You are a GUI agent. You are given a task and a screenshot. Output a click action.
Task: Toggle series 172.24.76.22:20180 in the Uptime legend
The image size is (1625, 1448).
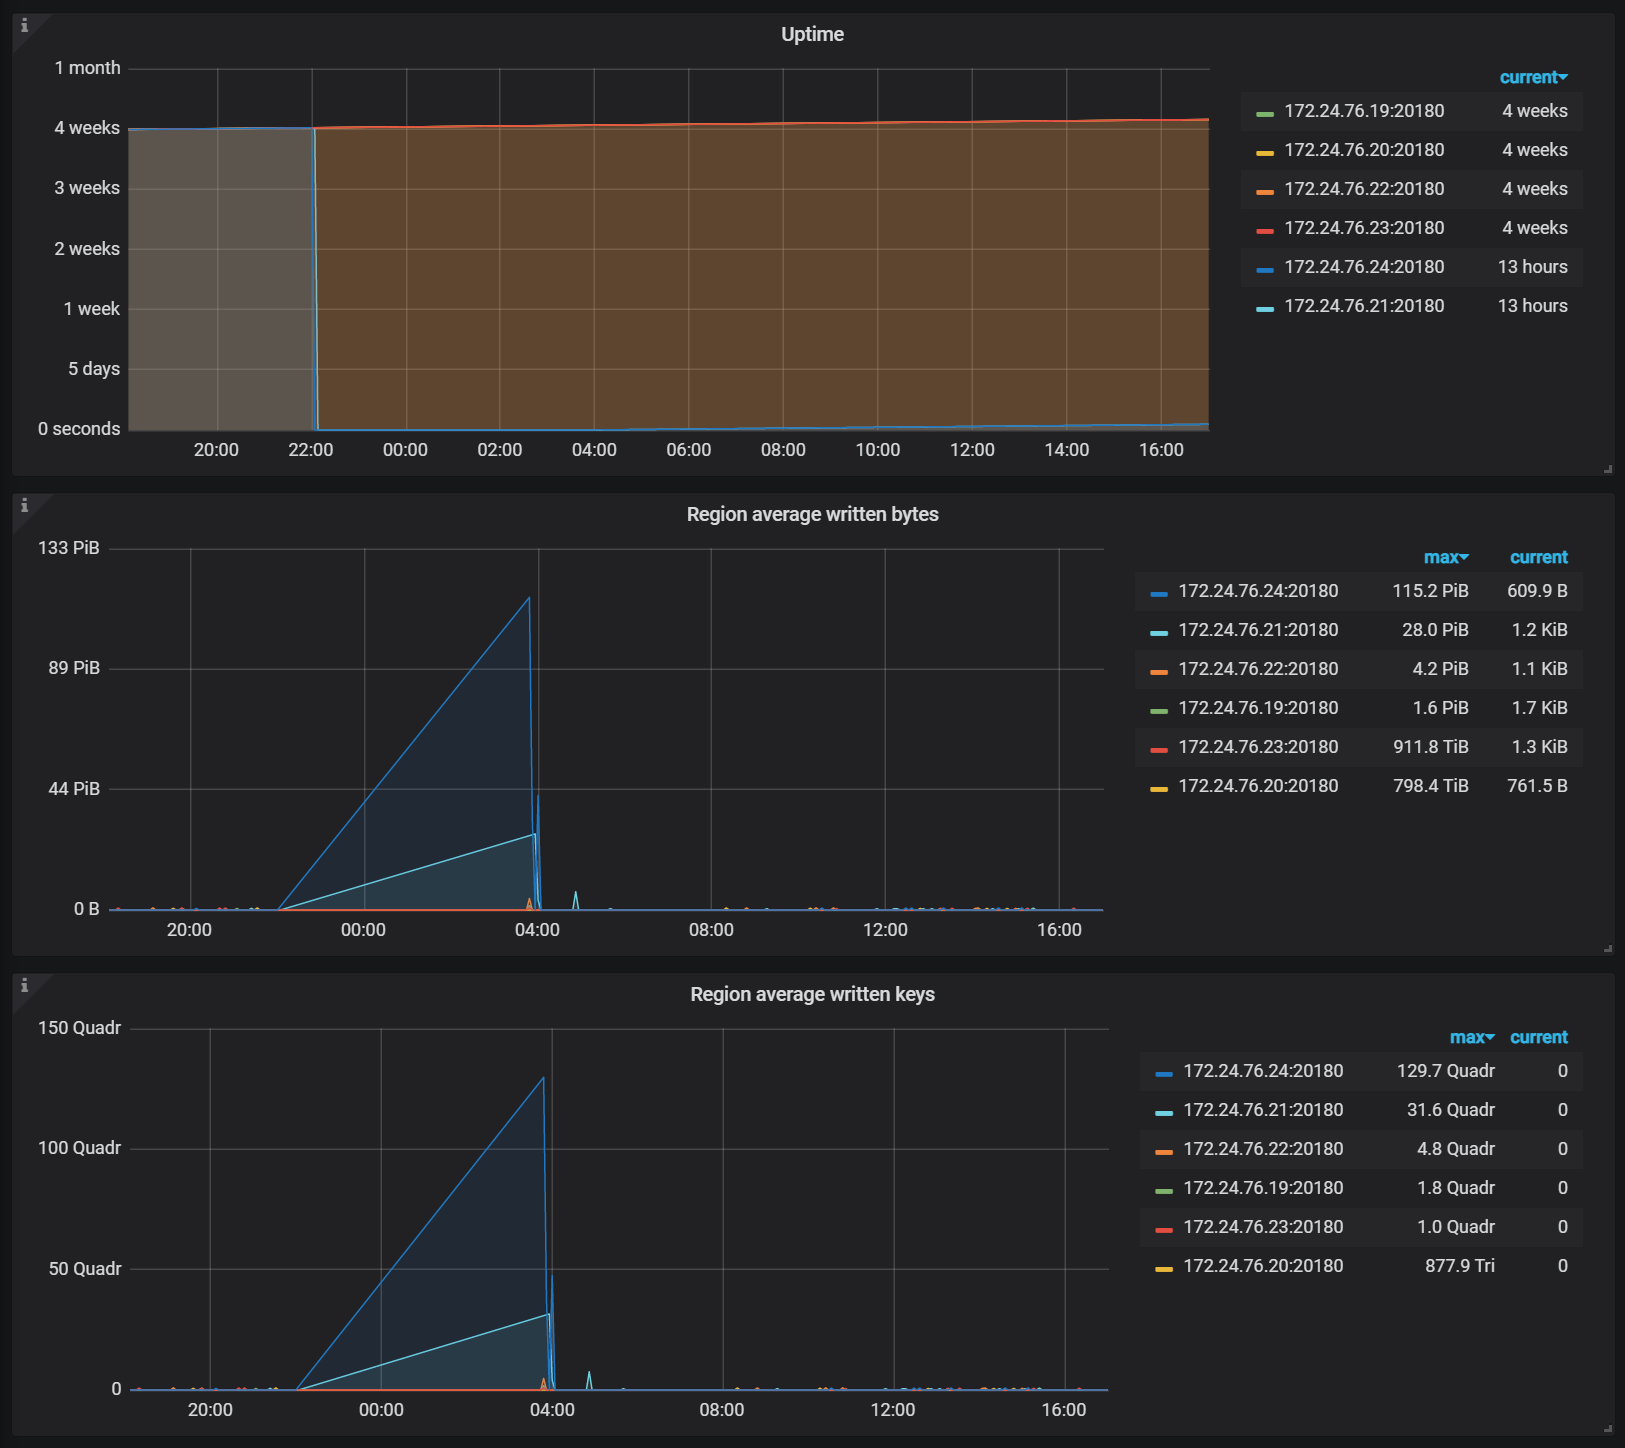[1364, 189]
